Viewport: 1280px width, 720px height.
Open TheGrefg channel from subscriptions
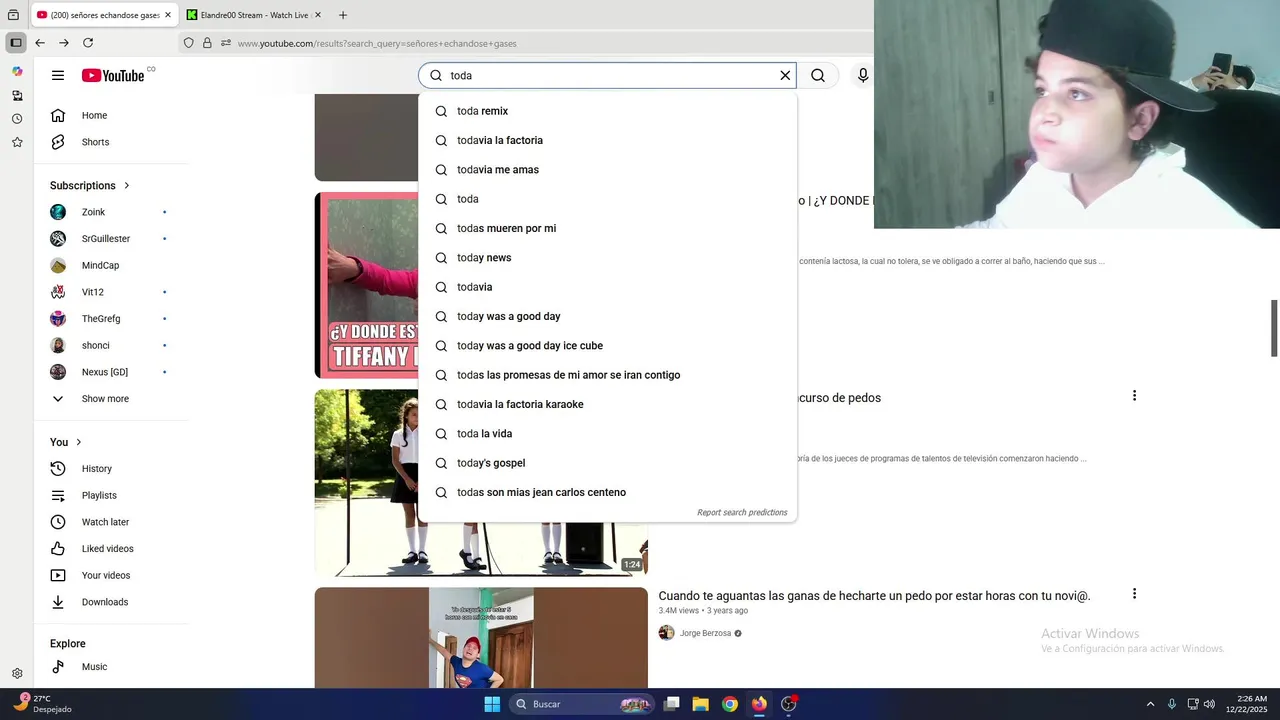click(x=111, y=319)
